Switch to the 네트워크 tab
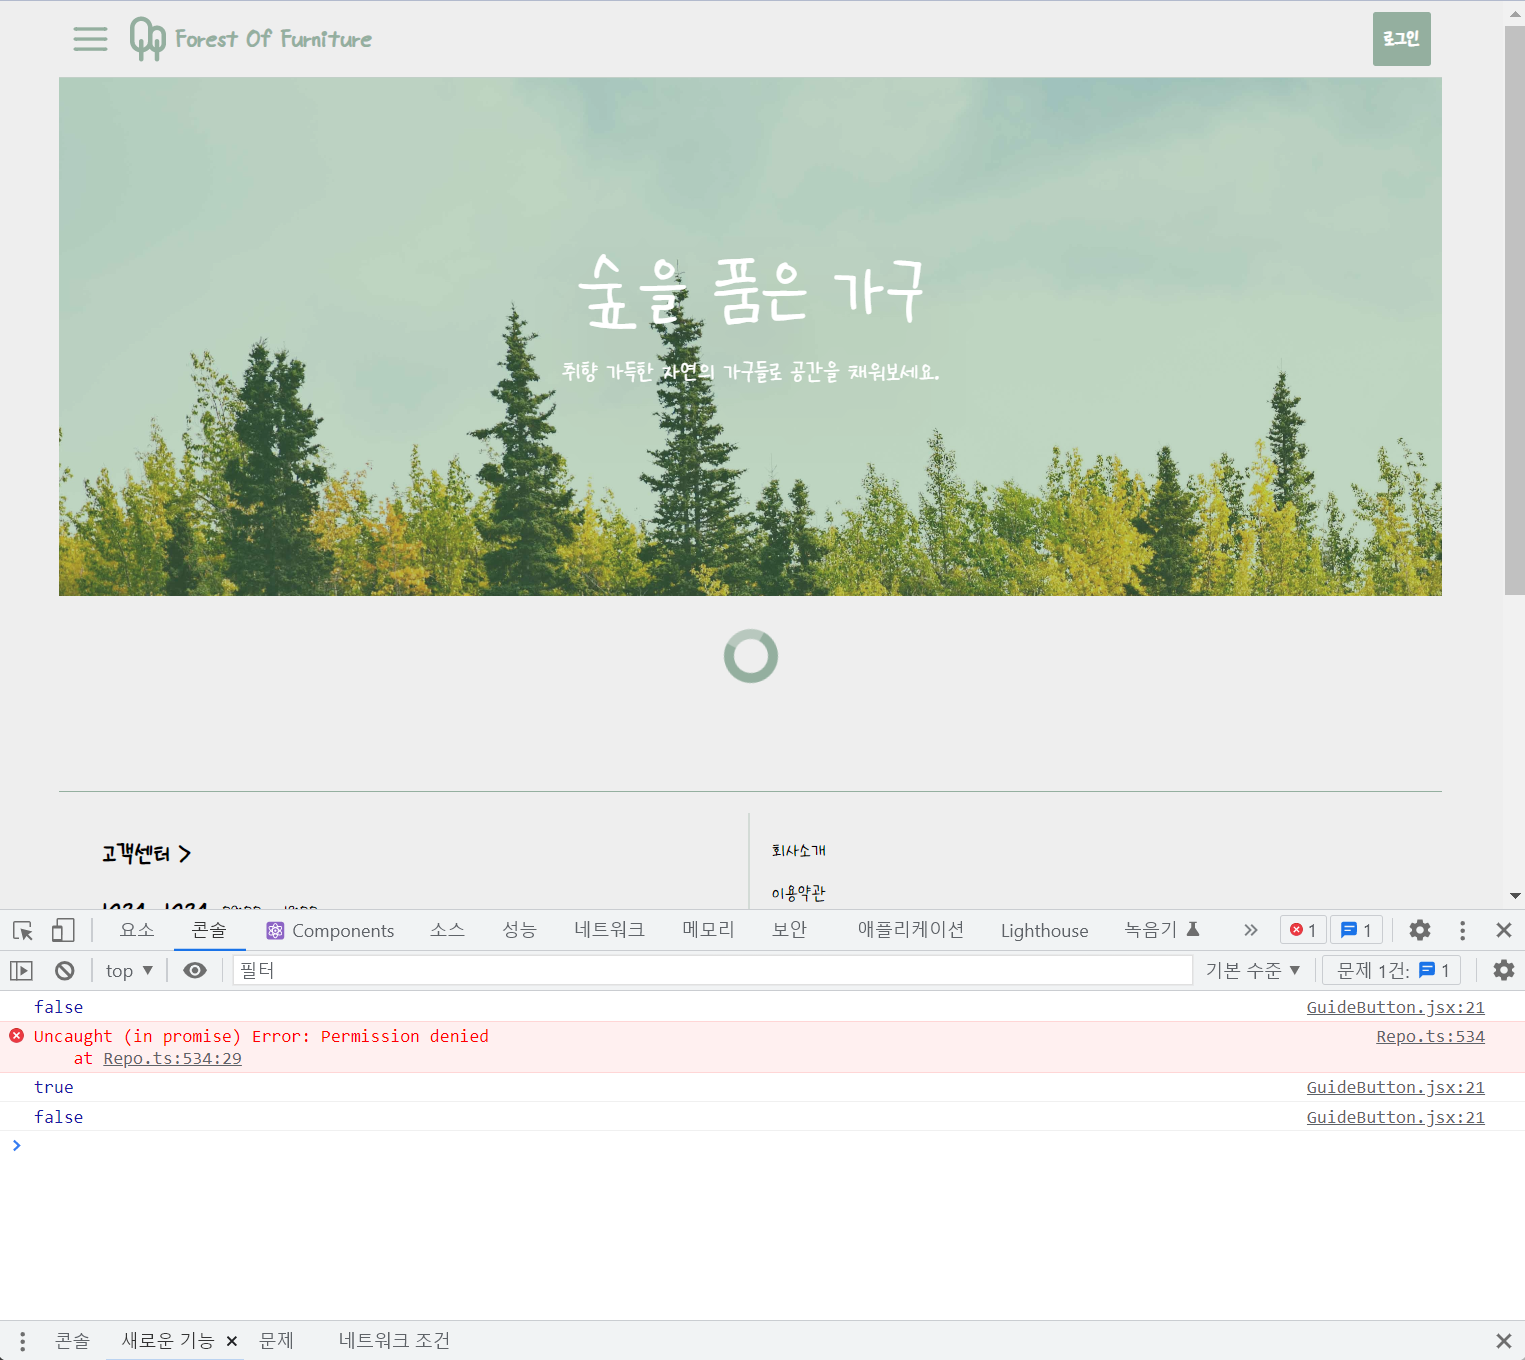 pos(609,930)
